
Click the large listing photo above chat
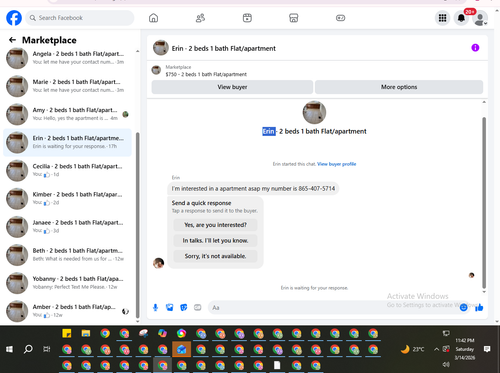tap(314, 112)
